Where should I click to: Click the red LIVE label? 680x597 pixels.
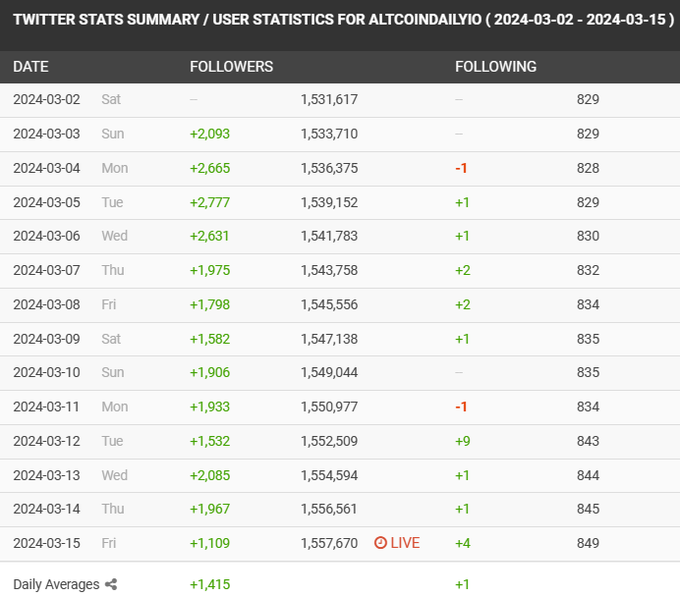click(x=405, y=543)
